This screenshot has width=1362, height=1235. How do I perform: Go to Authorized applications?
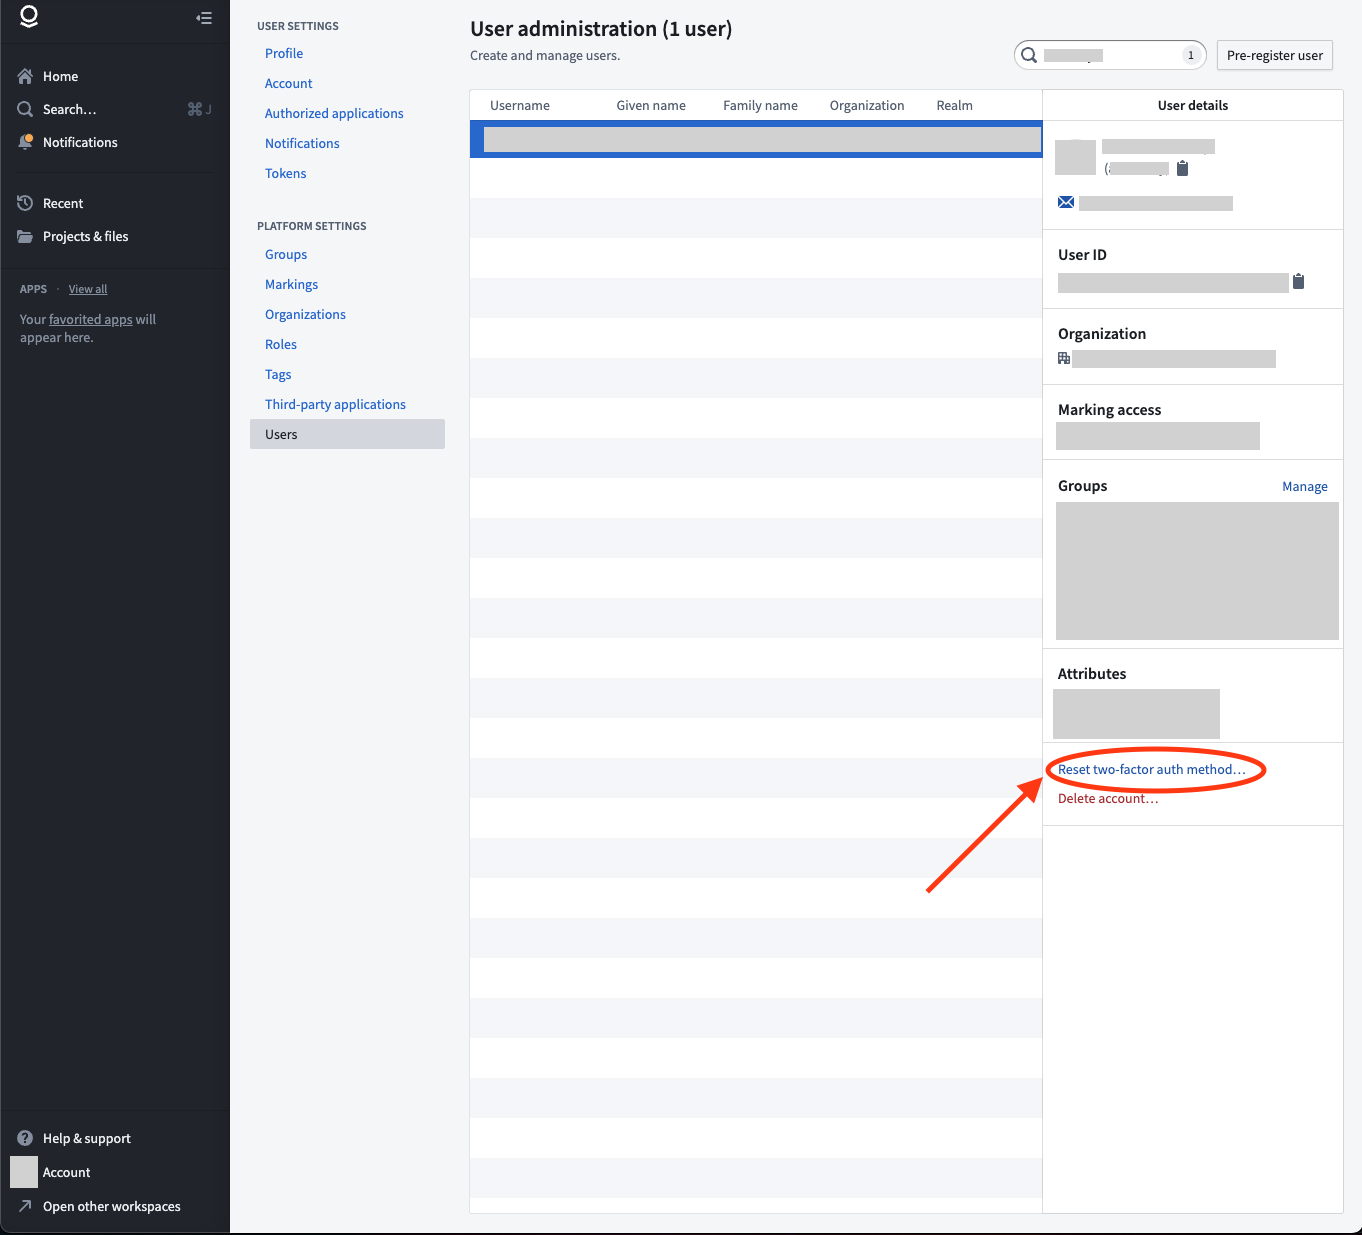334,113
